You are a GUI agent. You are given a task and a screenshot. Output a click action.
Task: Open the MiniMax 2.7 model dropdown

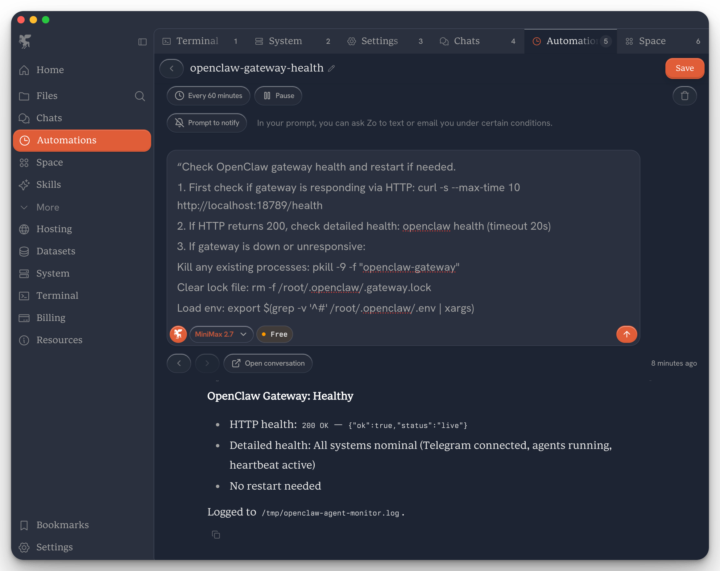(x=221, y=334)
